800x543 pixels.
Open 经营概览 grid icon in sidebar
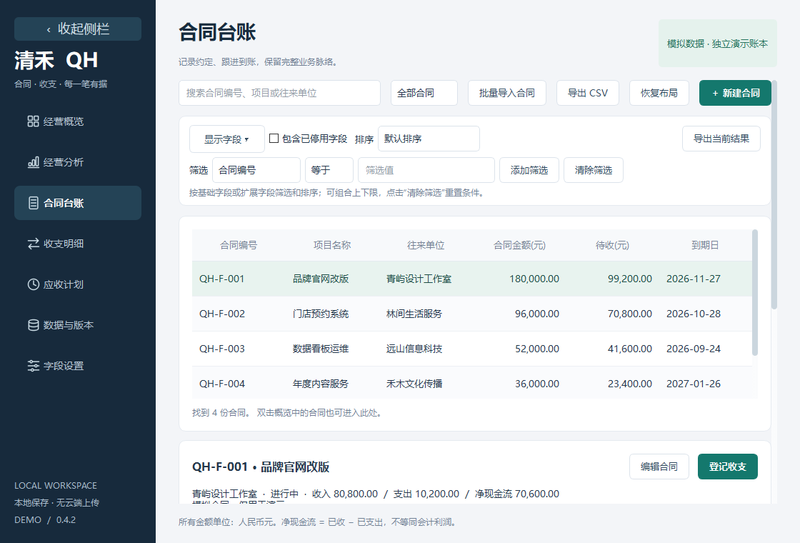point(33,121)
